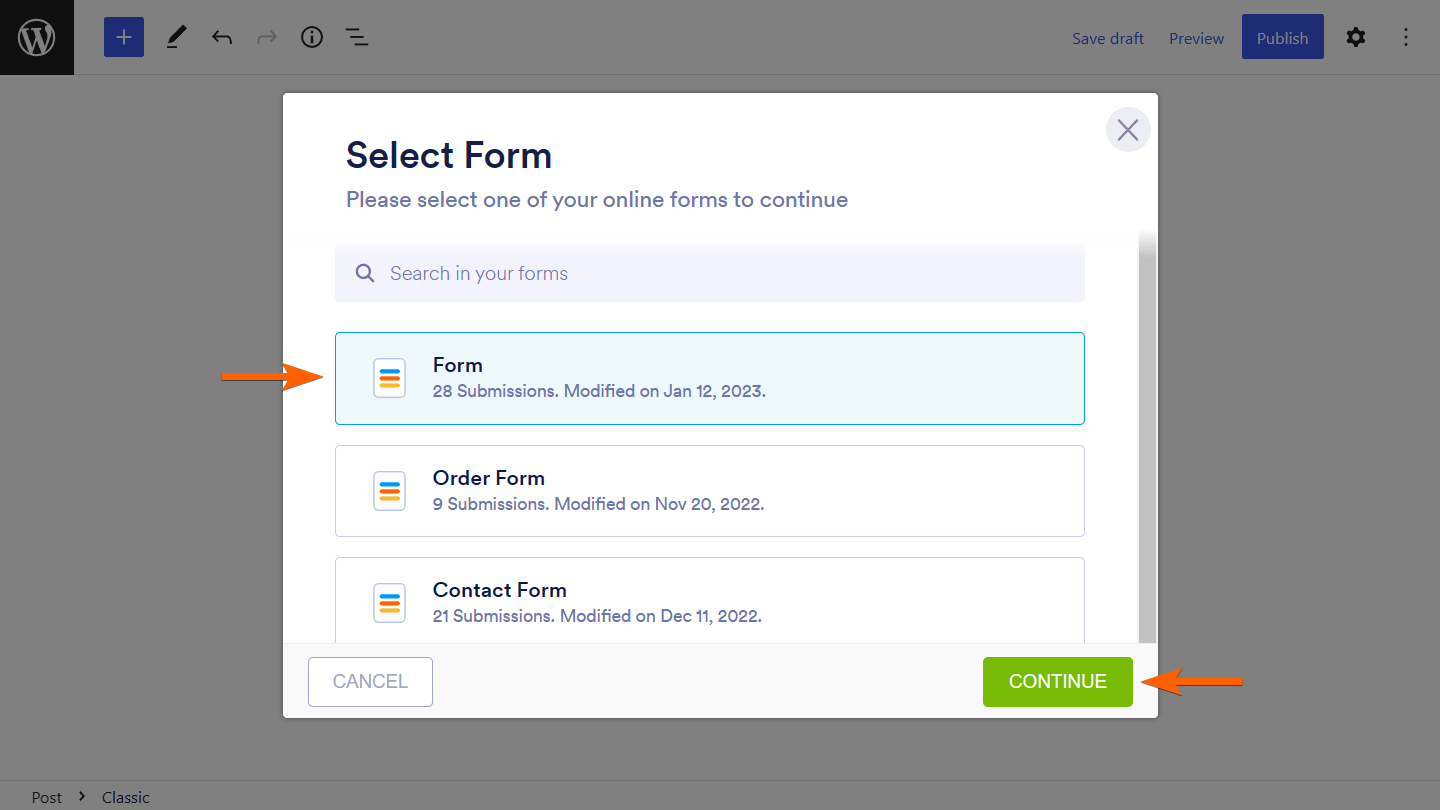Close the Select Form dialog
This screenshot has width=1440, height=810.
[1128, 130]
